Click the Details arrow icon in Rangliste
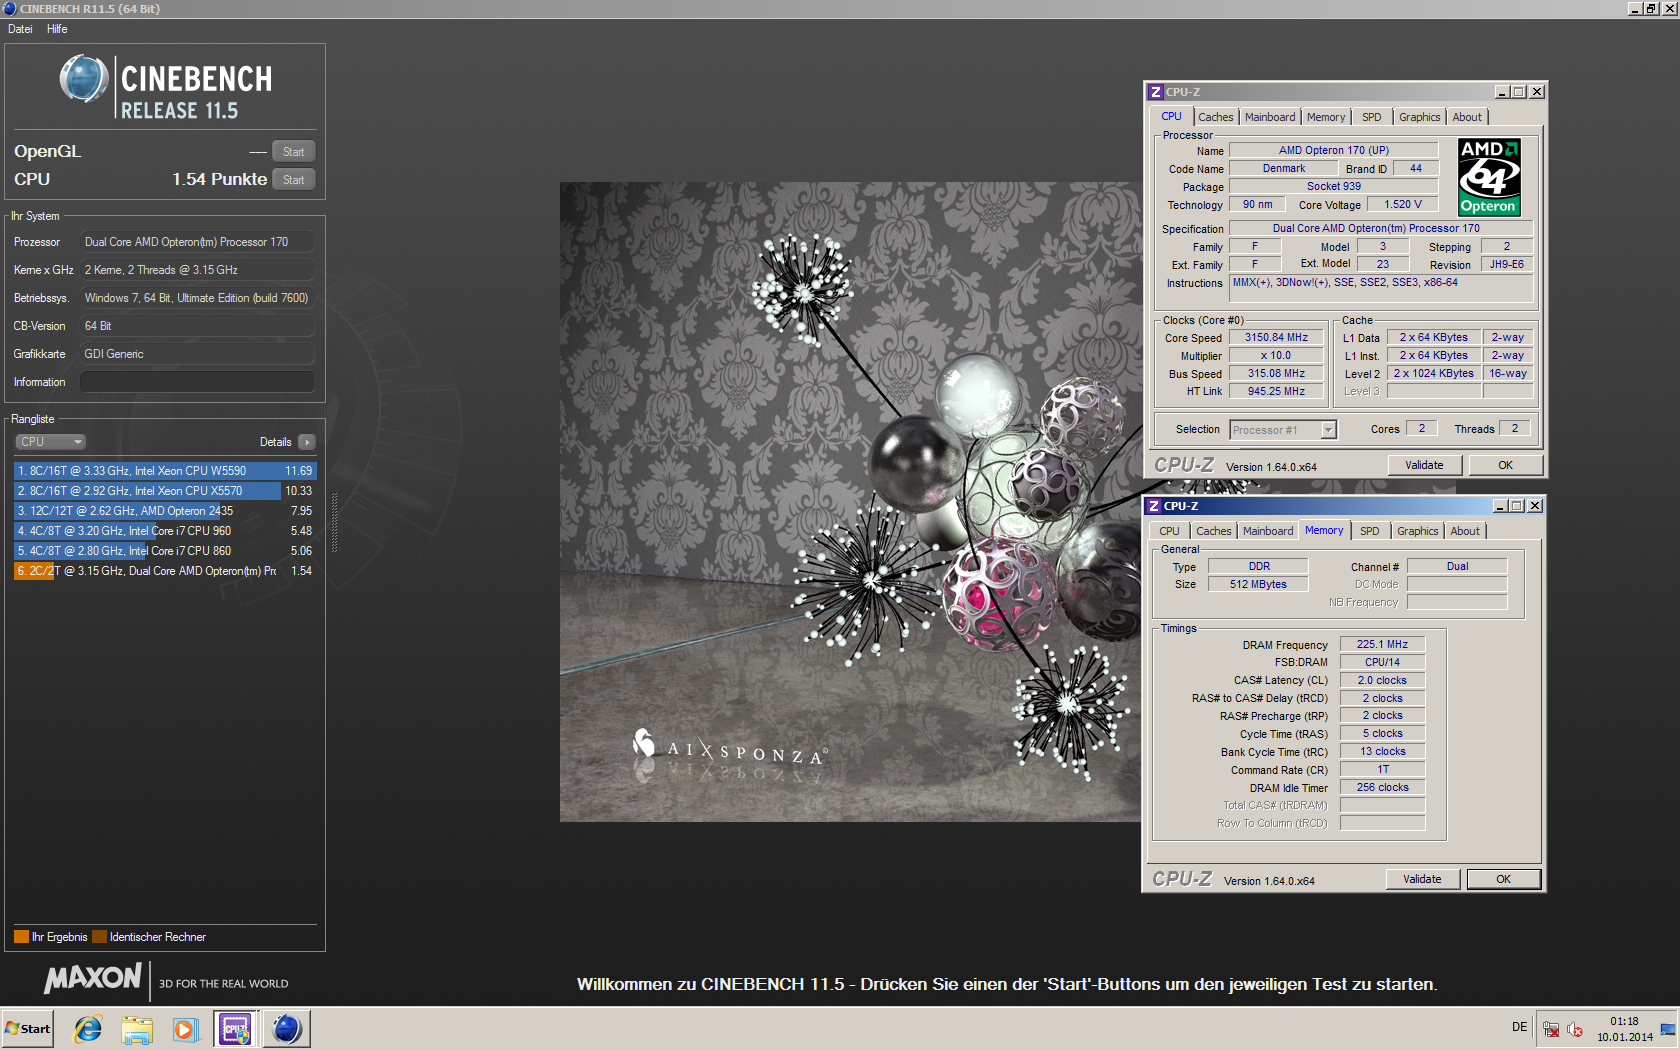This screenshot has height=1050, width=1680. click(x=307, y=442)
